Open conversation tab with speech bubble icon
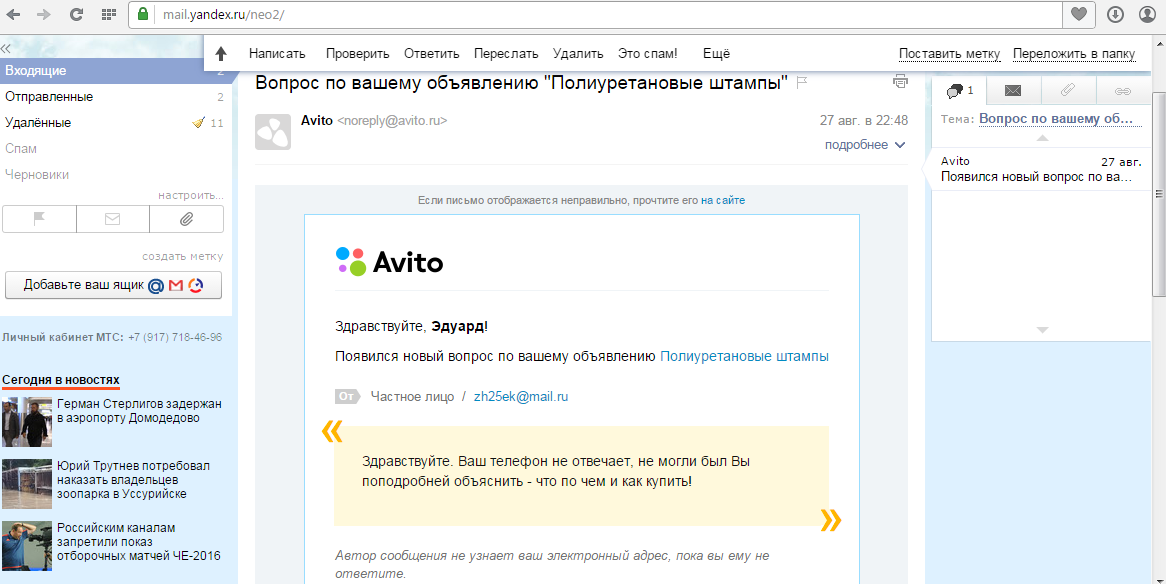 [x=959, y=91]
